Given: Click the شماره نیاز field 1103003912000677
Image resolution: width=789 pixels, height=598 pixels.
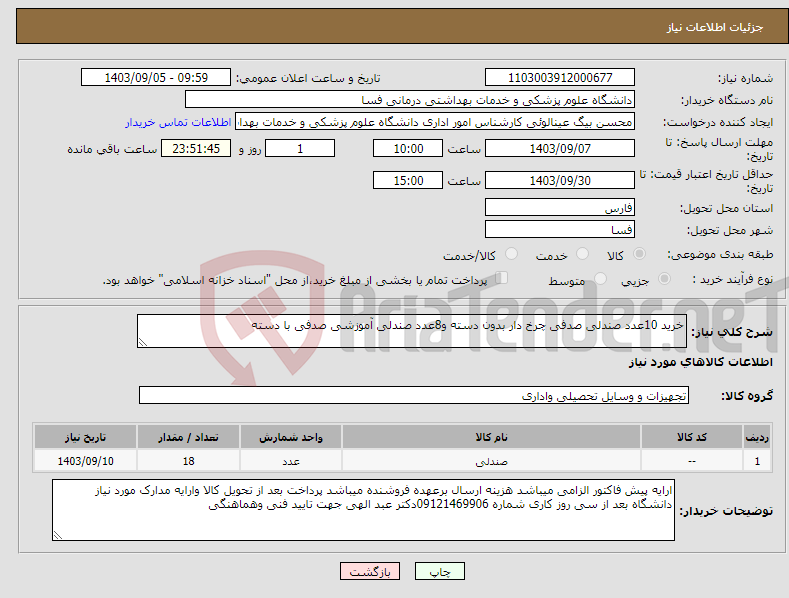Looking at the screenshot, I should [x=560, y=78].
